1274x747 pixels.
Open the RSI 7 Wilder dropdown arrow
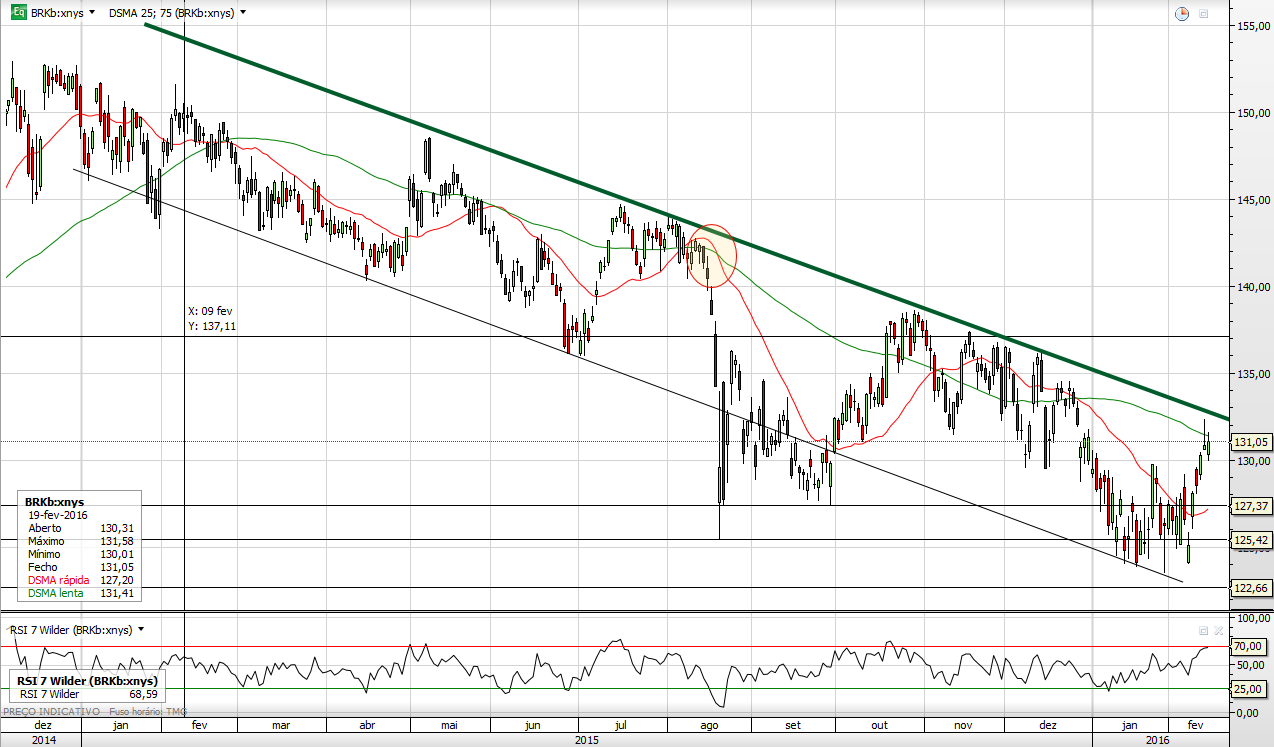(141, 629)
